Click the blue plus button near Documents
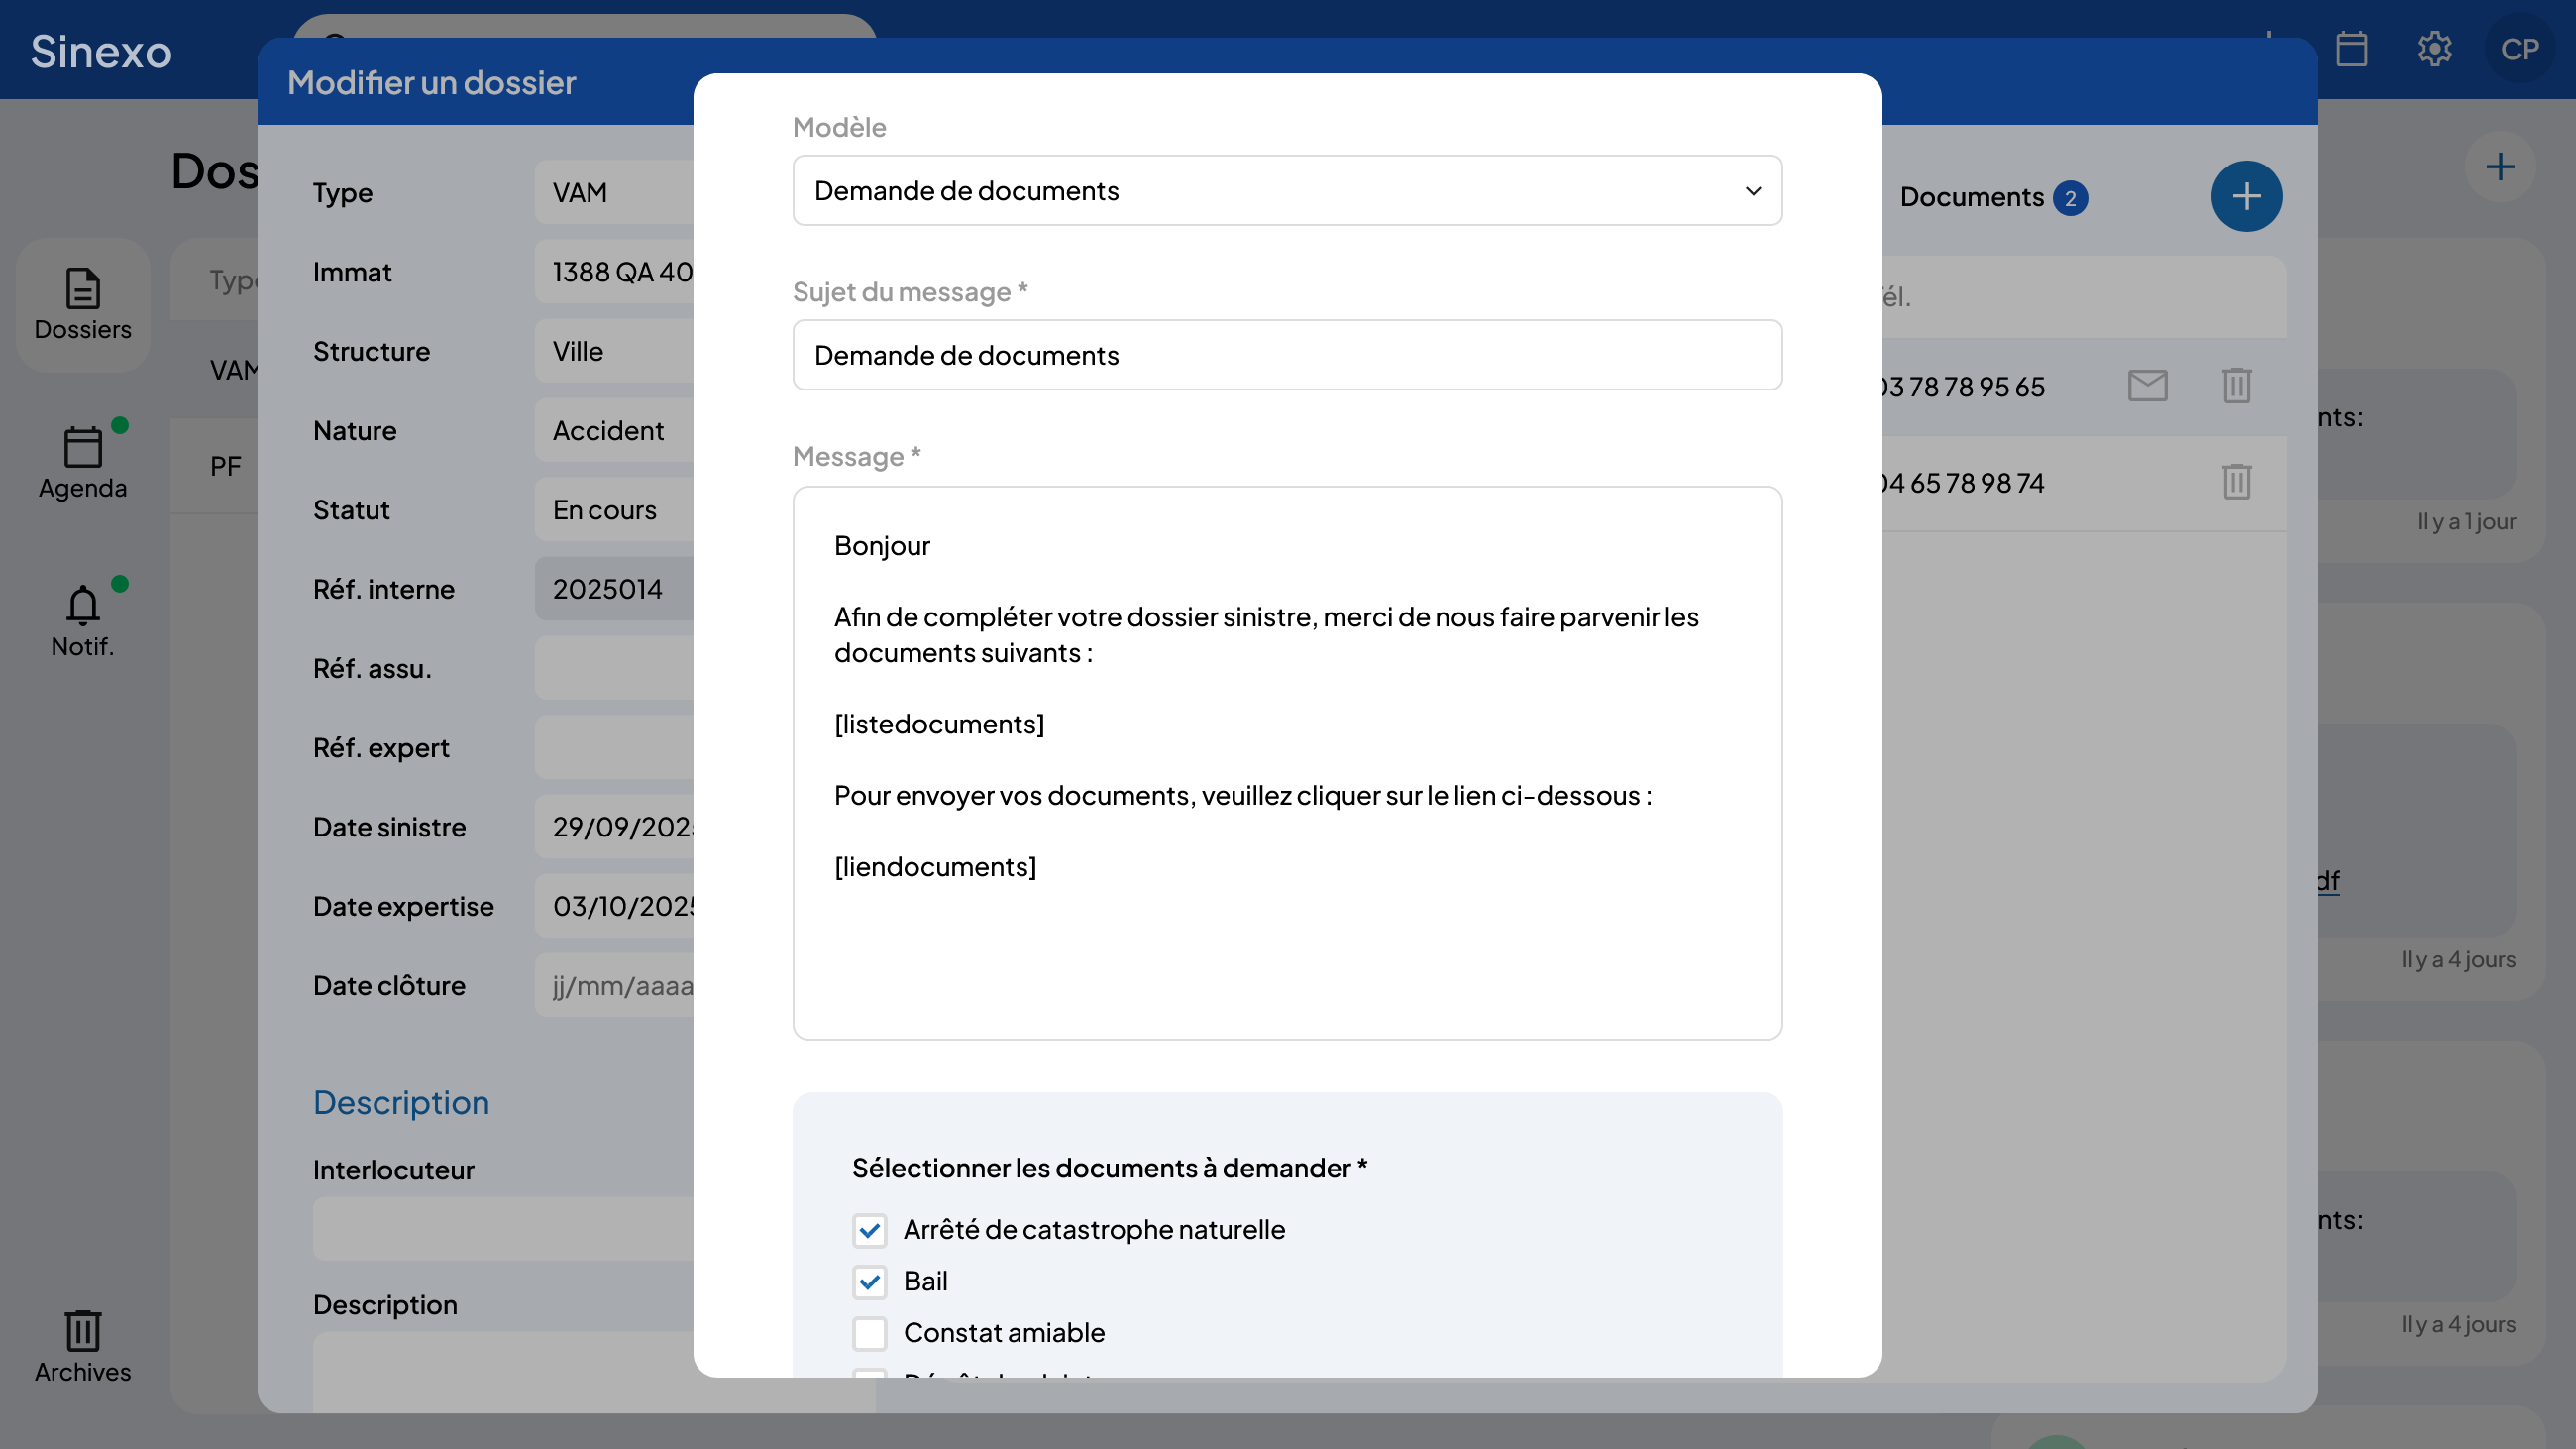The image size is (2576, 1449). [2245, 197]
